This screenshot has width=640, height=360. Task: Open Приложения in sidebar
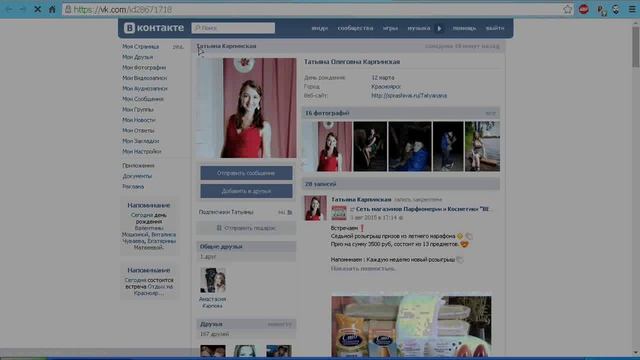(x=138, y=166)
